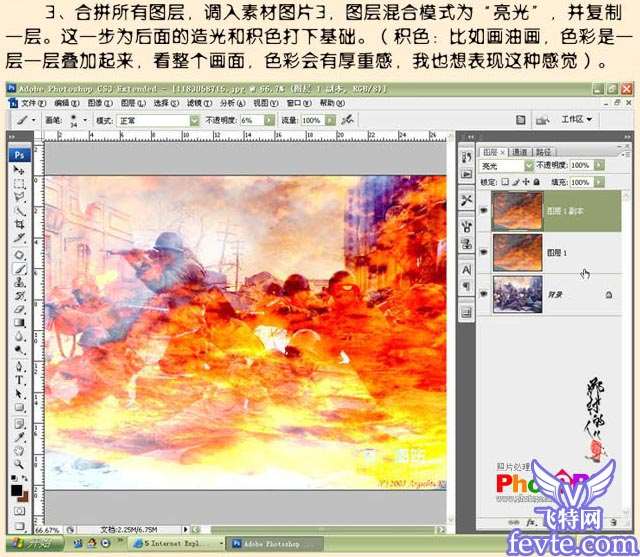Select the Hand tool
The image size is (640, 557).
19,451
